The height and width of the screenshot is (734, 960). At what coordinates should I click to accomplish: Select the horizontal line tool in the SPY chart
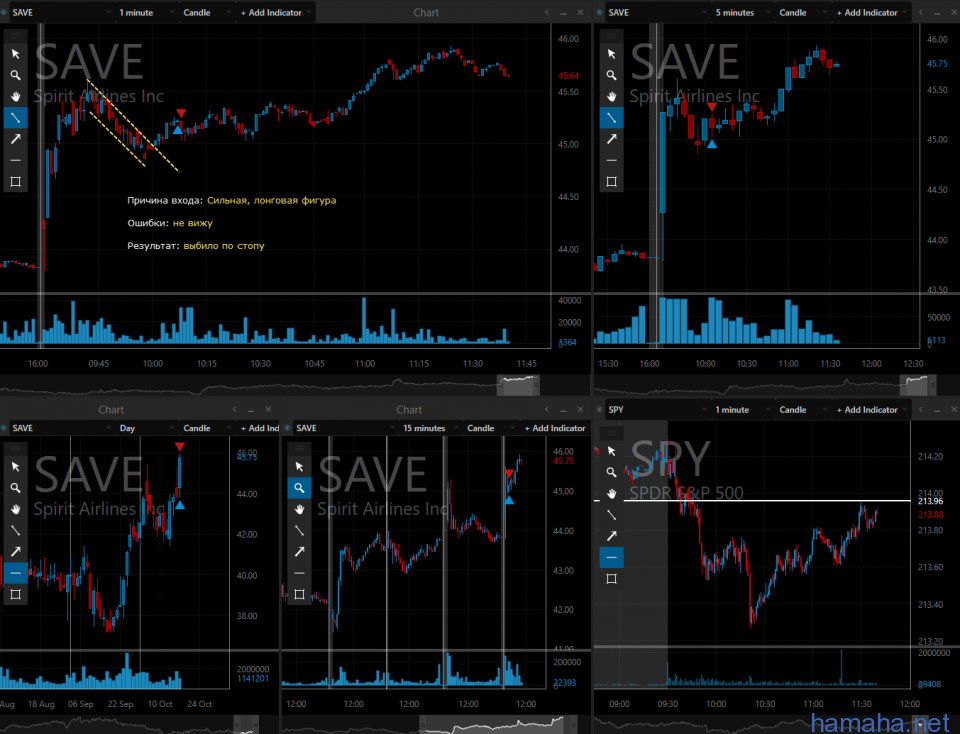[611, 558]
